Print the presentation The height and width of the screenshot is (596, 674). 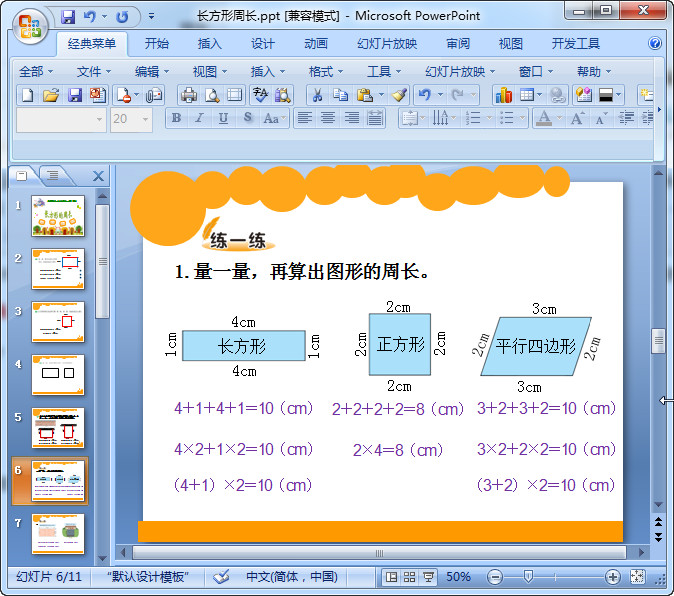pyautogui.click(x=189, y=95)
